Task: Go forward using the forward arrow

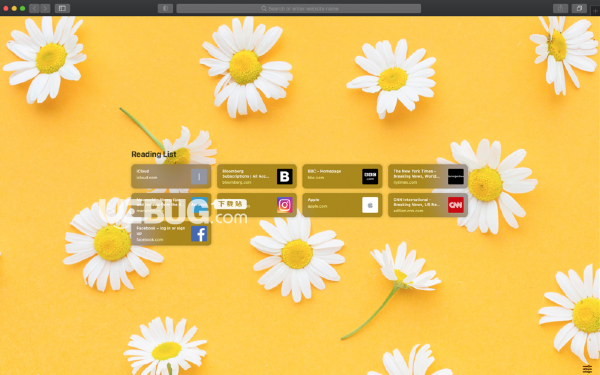Action: click(x=45, y=8)
